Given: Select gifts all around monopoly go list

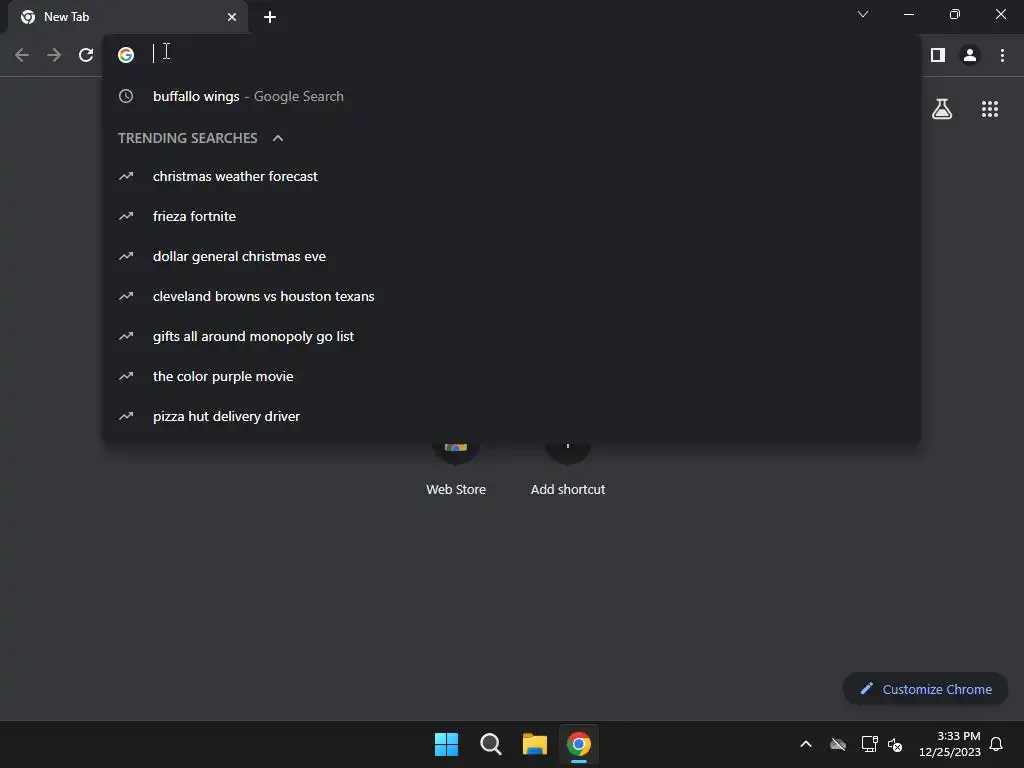Looking at the screenshot, I should click(x=512, y=336).
